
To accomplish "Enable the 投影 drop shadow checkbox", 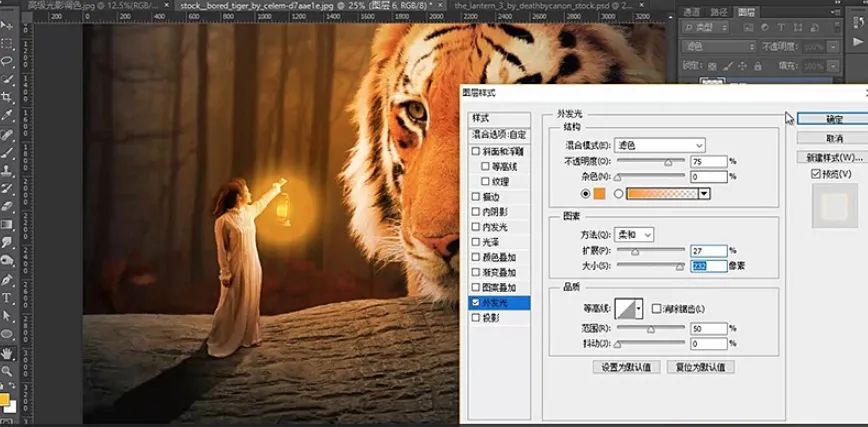I will [x=476, y=318].
